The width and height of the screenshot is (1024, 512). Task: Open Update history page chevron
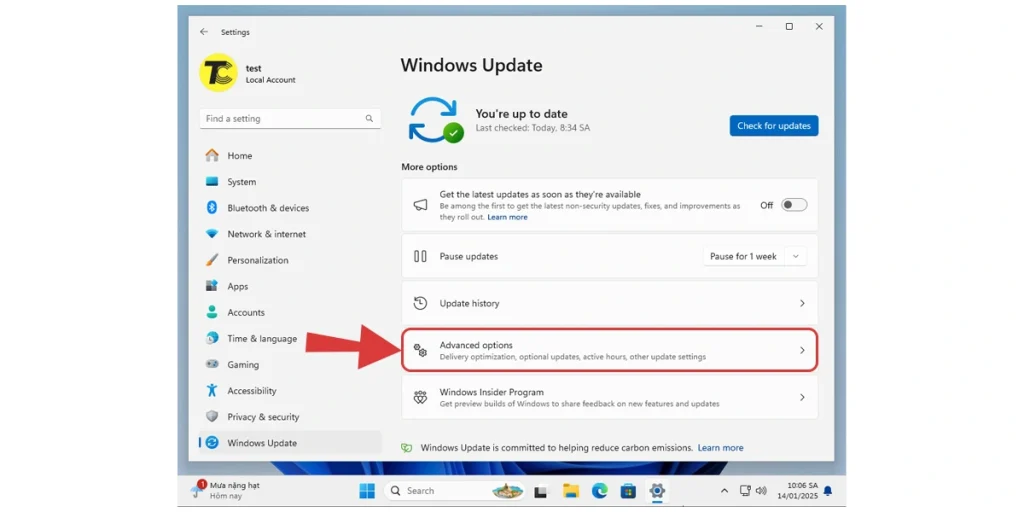pos(801,303)
